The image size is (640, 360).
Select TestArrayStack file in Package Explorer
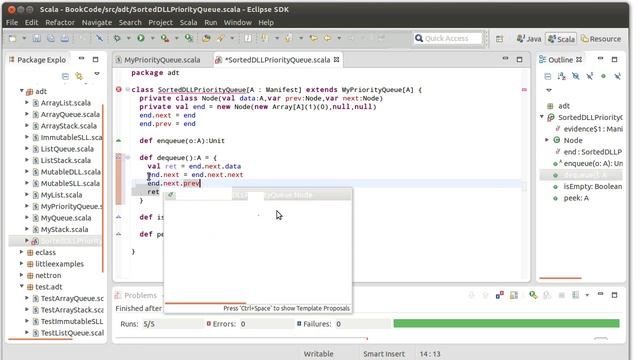coord(72,310)
